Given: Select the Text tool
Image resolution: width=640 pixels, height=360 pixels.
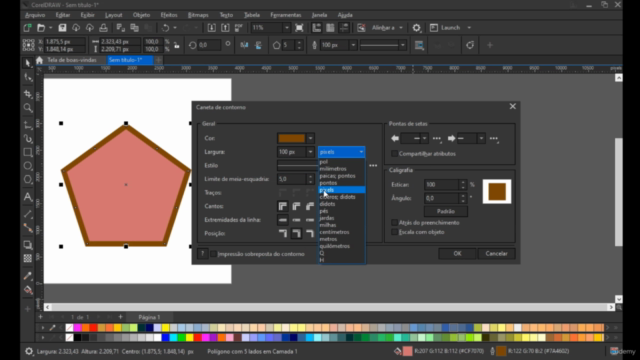Looking at the screenshot, I should click(28, 197).
